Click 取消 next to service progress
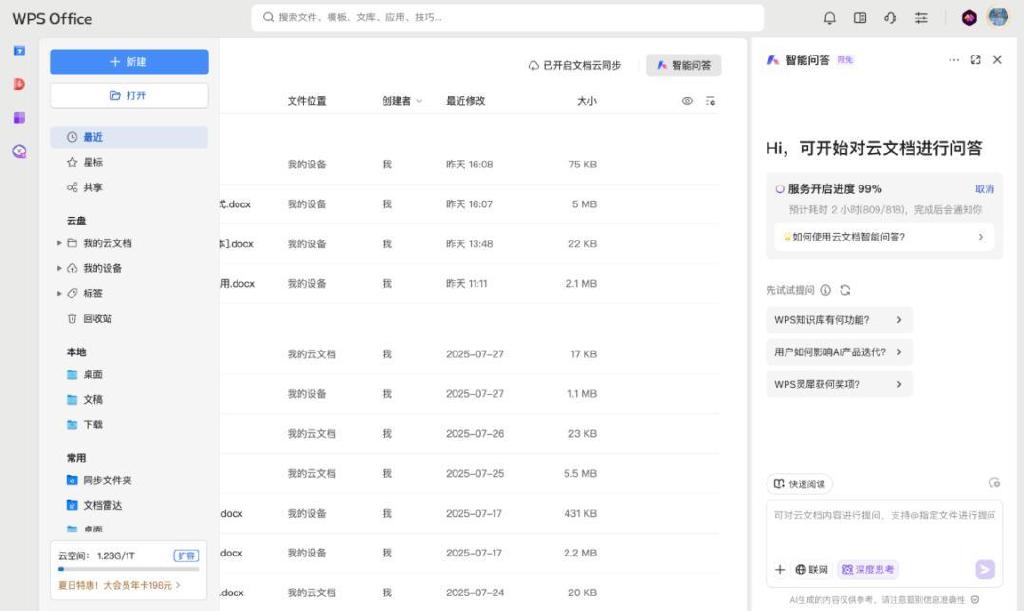This screenshot has width=1024, height=611. 984,189
